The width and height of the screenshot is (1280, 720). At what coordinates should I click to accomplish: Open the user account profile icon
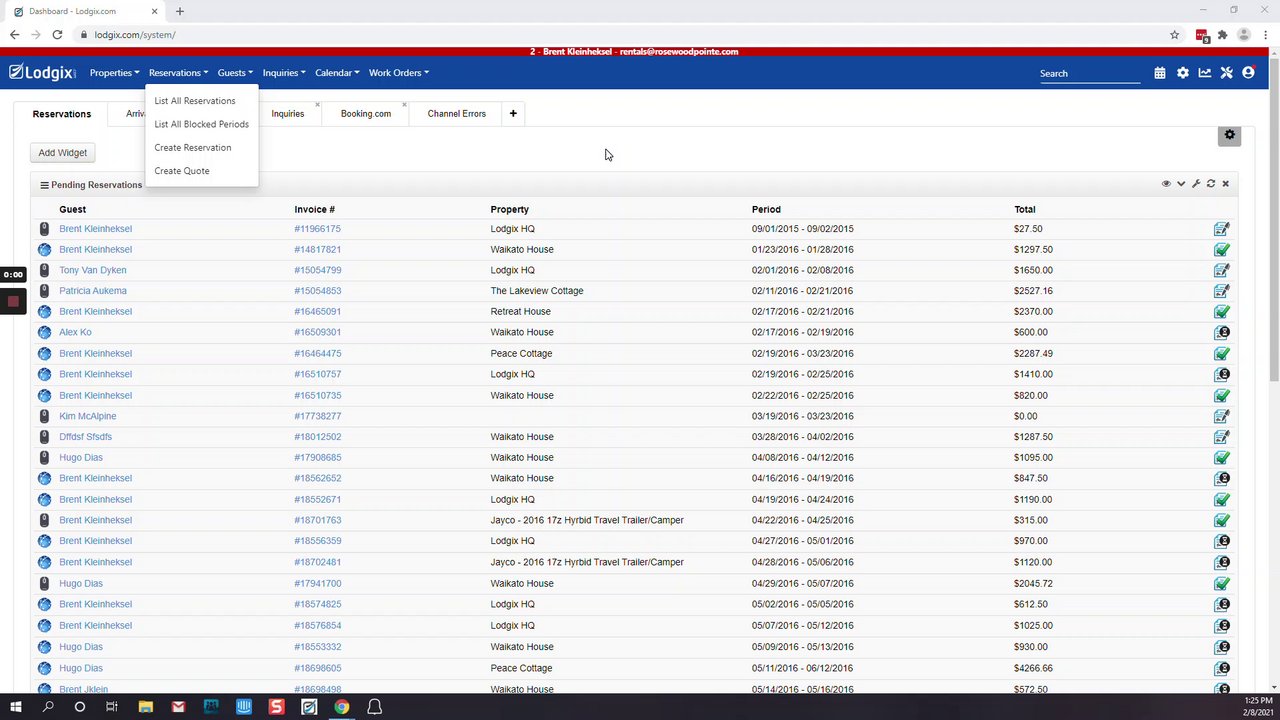[1248, 73]
